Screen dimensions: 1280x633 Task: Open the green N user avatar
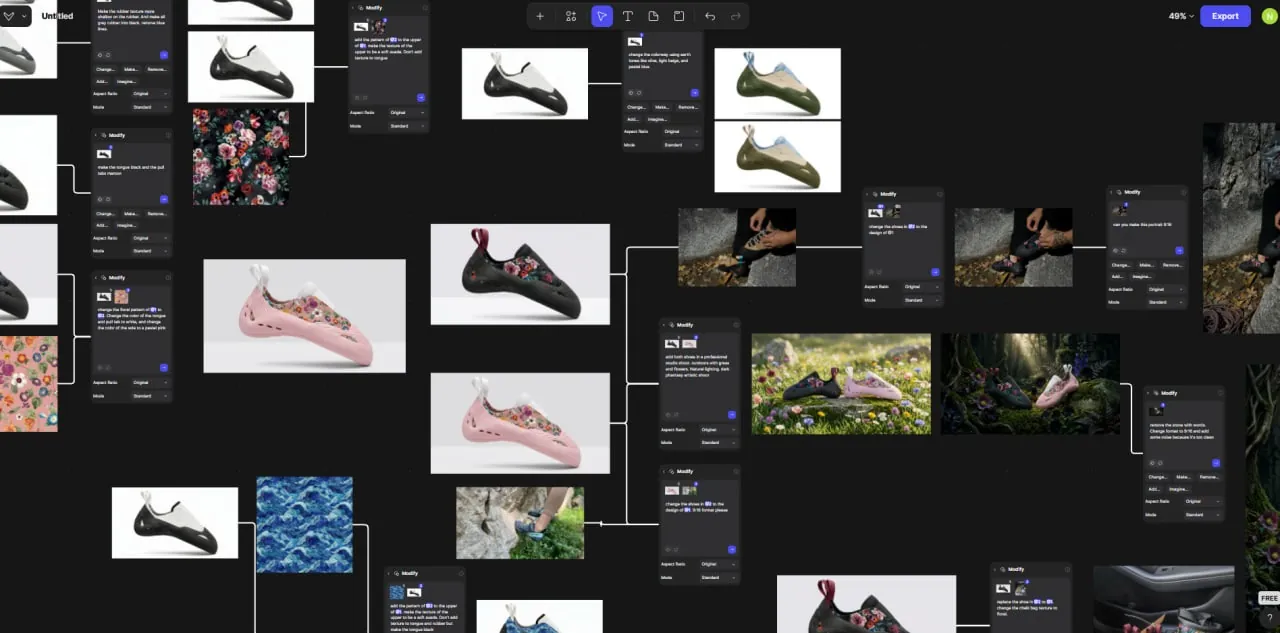pos(1269,16)
